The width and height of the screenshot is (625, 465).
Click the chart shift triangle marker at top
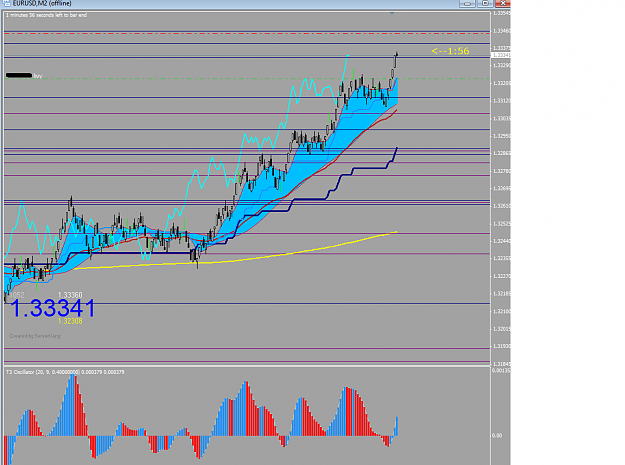pos(392,13)
